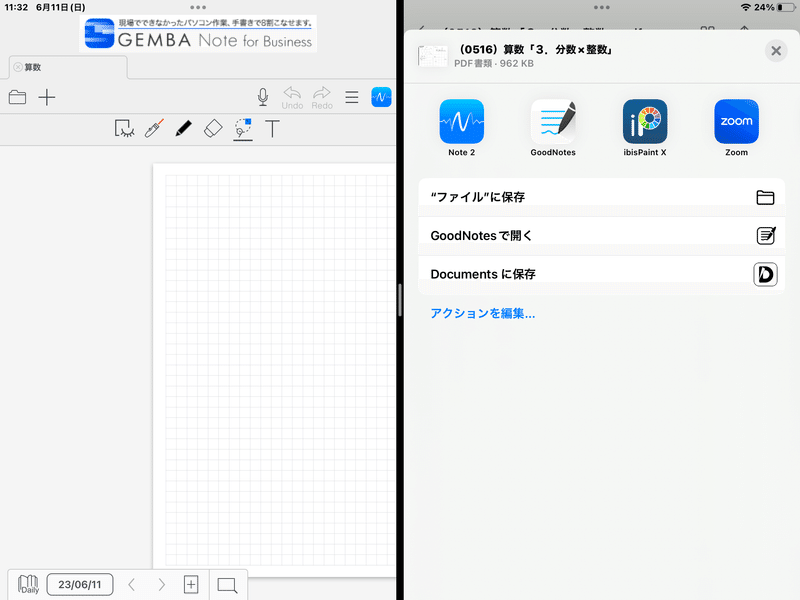The width and height of the screenshot is (800, 600).
Task: Tap the 23/06/11 date button
Action: pyautogui.click(x=80, y=584)
